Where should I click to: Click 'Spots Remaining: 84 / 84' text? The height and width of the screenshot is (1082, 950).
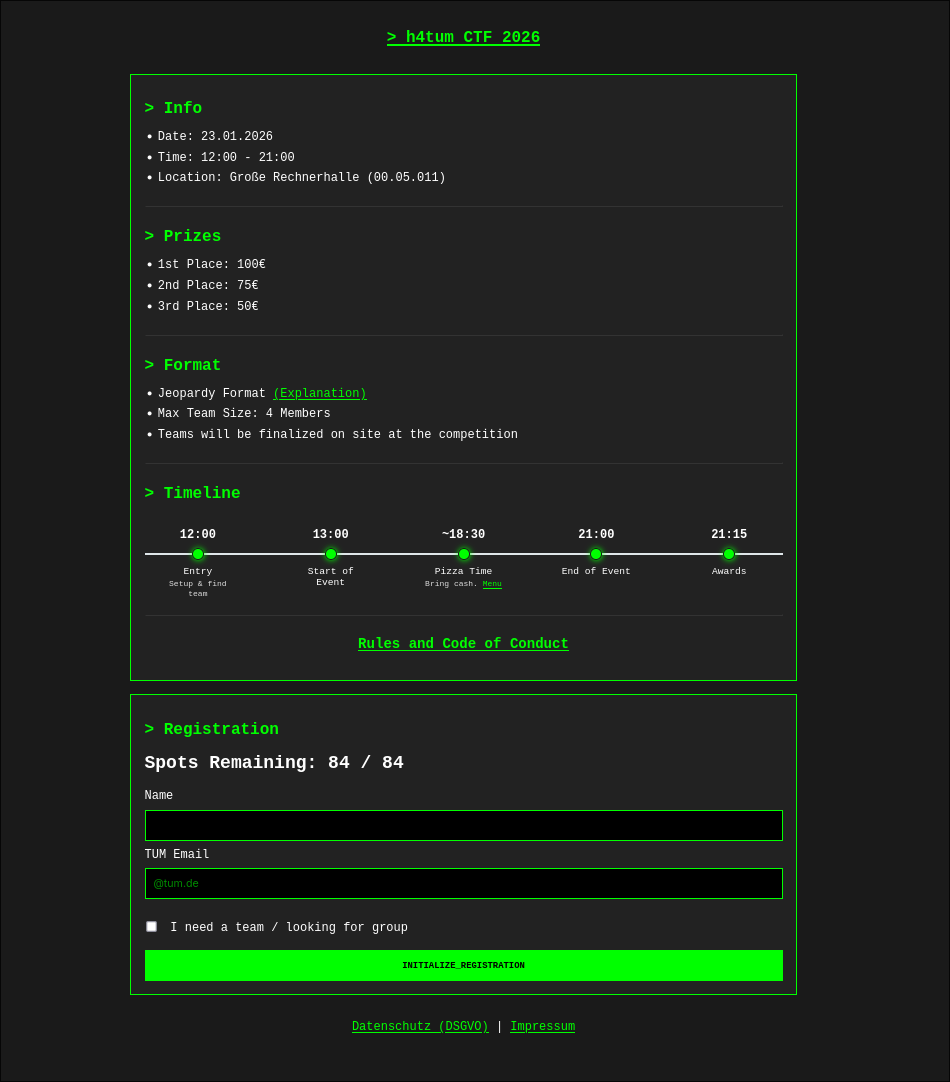coord(274,763)
